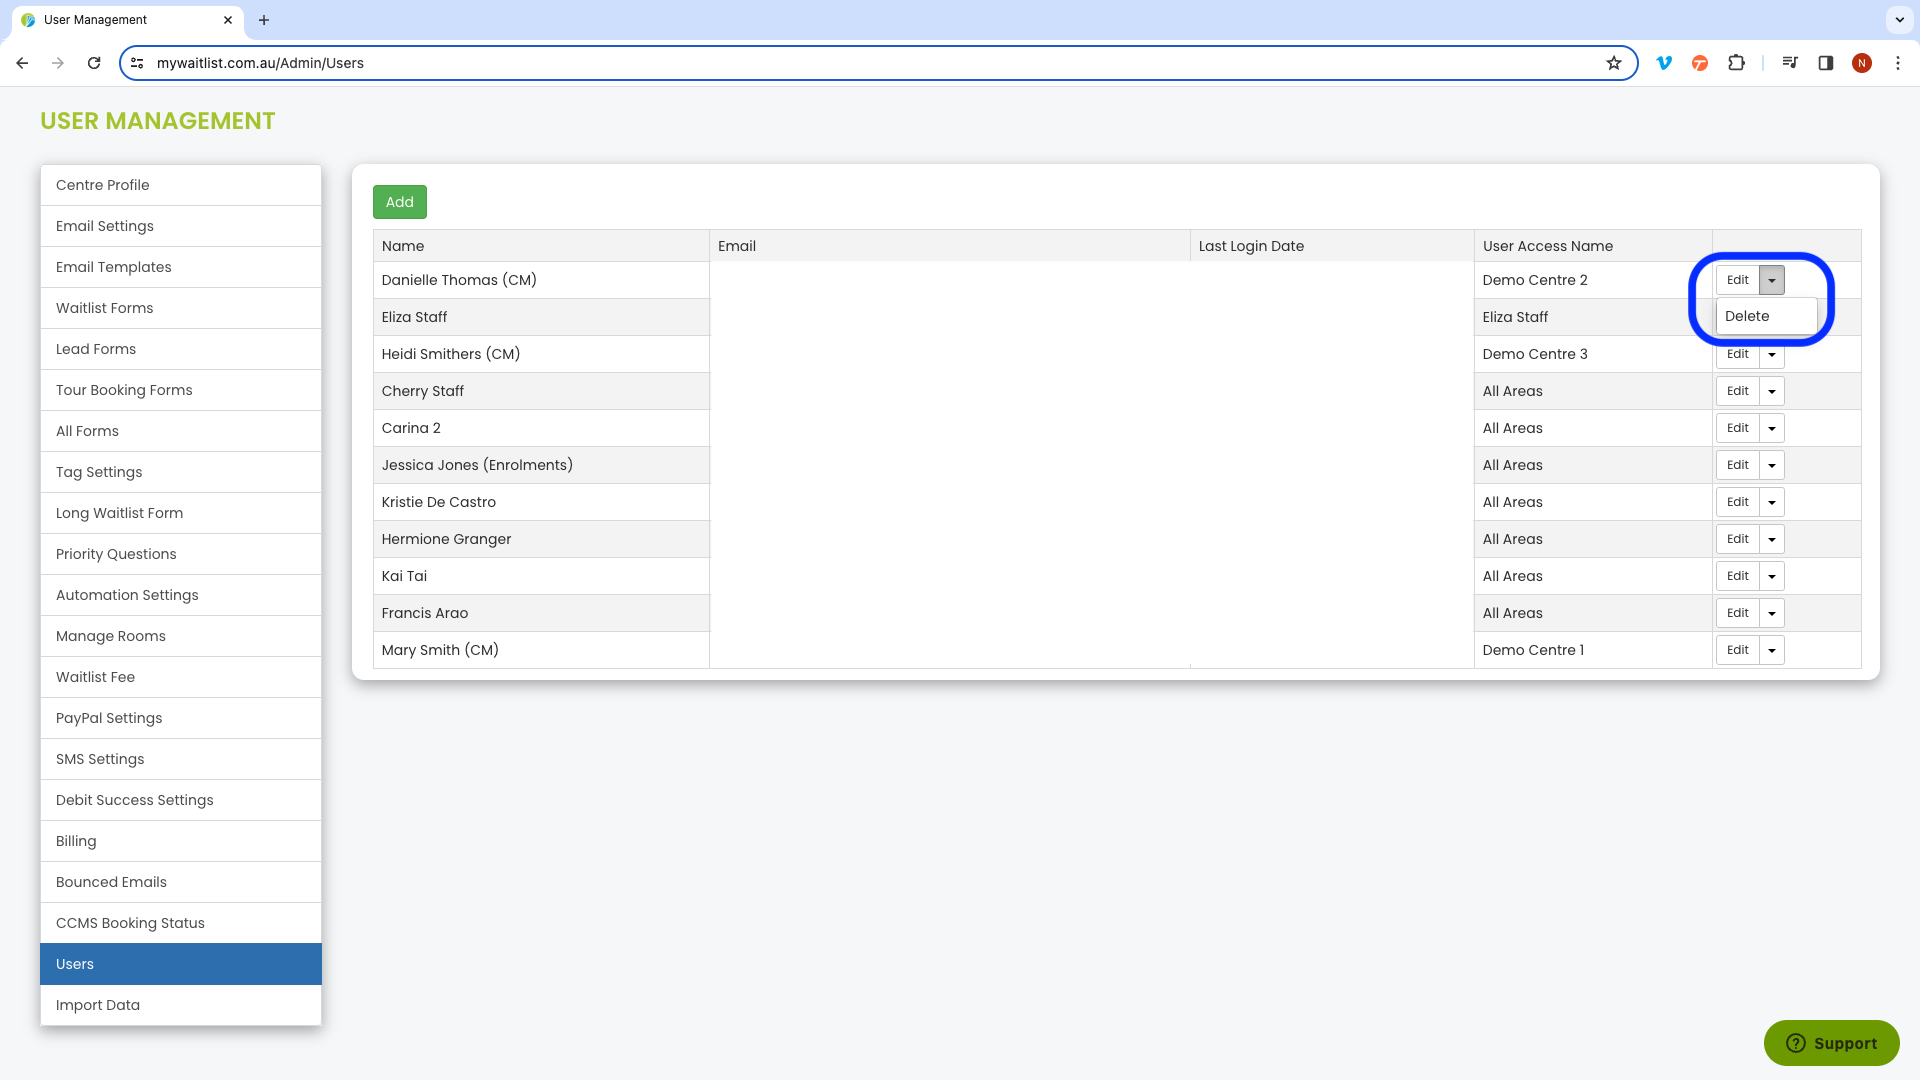Open dropdown arrow for Jessica Jones row
The width and height of the screenshot is (1920, 1080).
click(1772, 465)
